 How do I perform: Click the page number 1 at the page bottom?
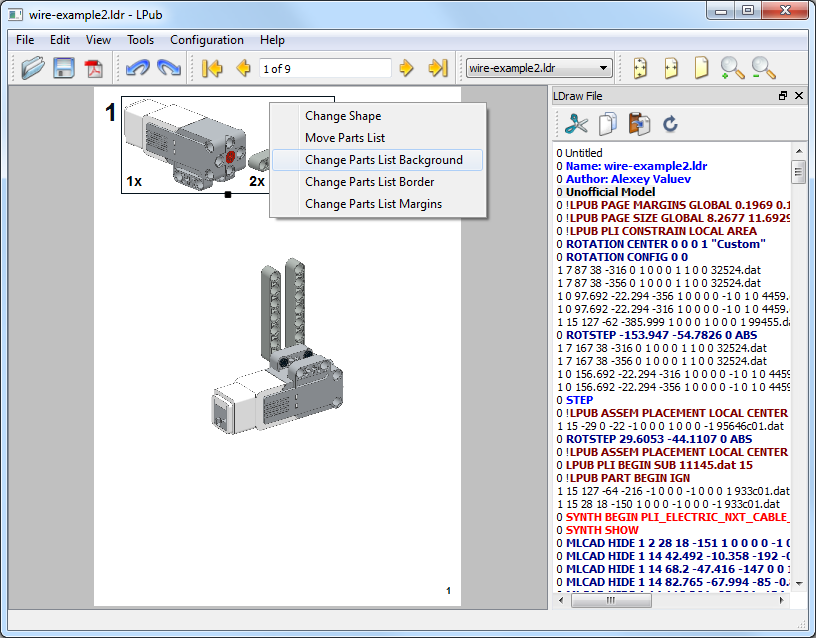(448, 591)
